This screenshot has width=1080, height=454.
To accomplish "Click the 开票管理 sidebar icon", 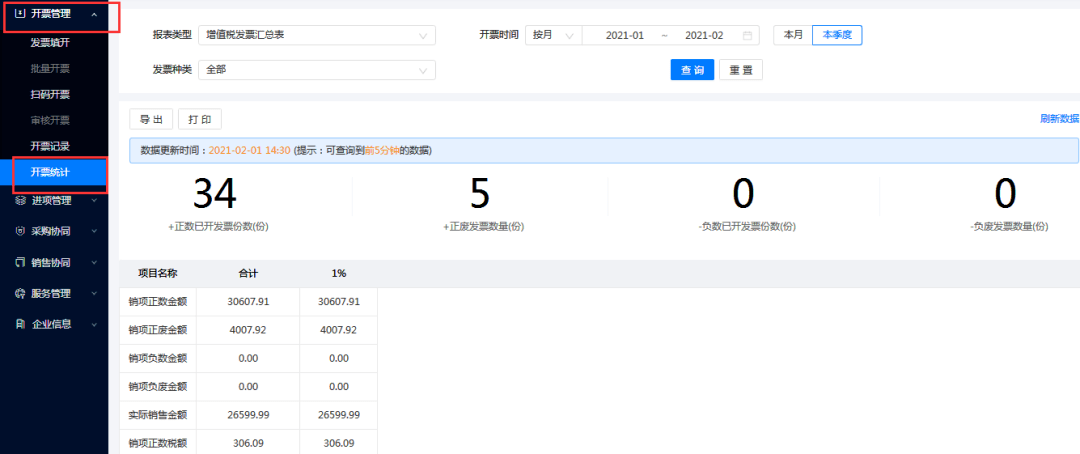I will (20, 13).
